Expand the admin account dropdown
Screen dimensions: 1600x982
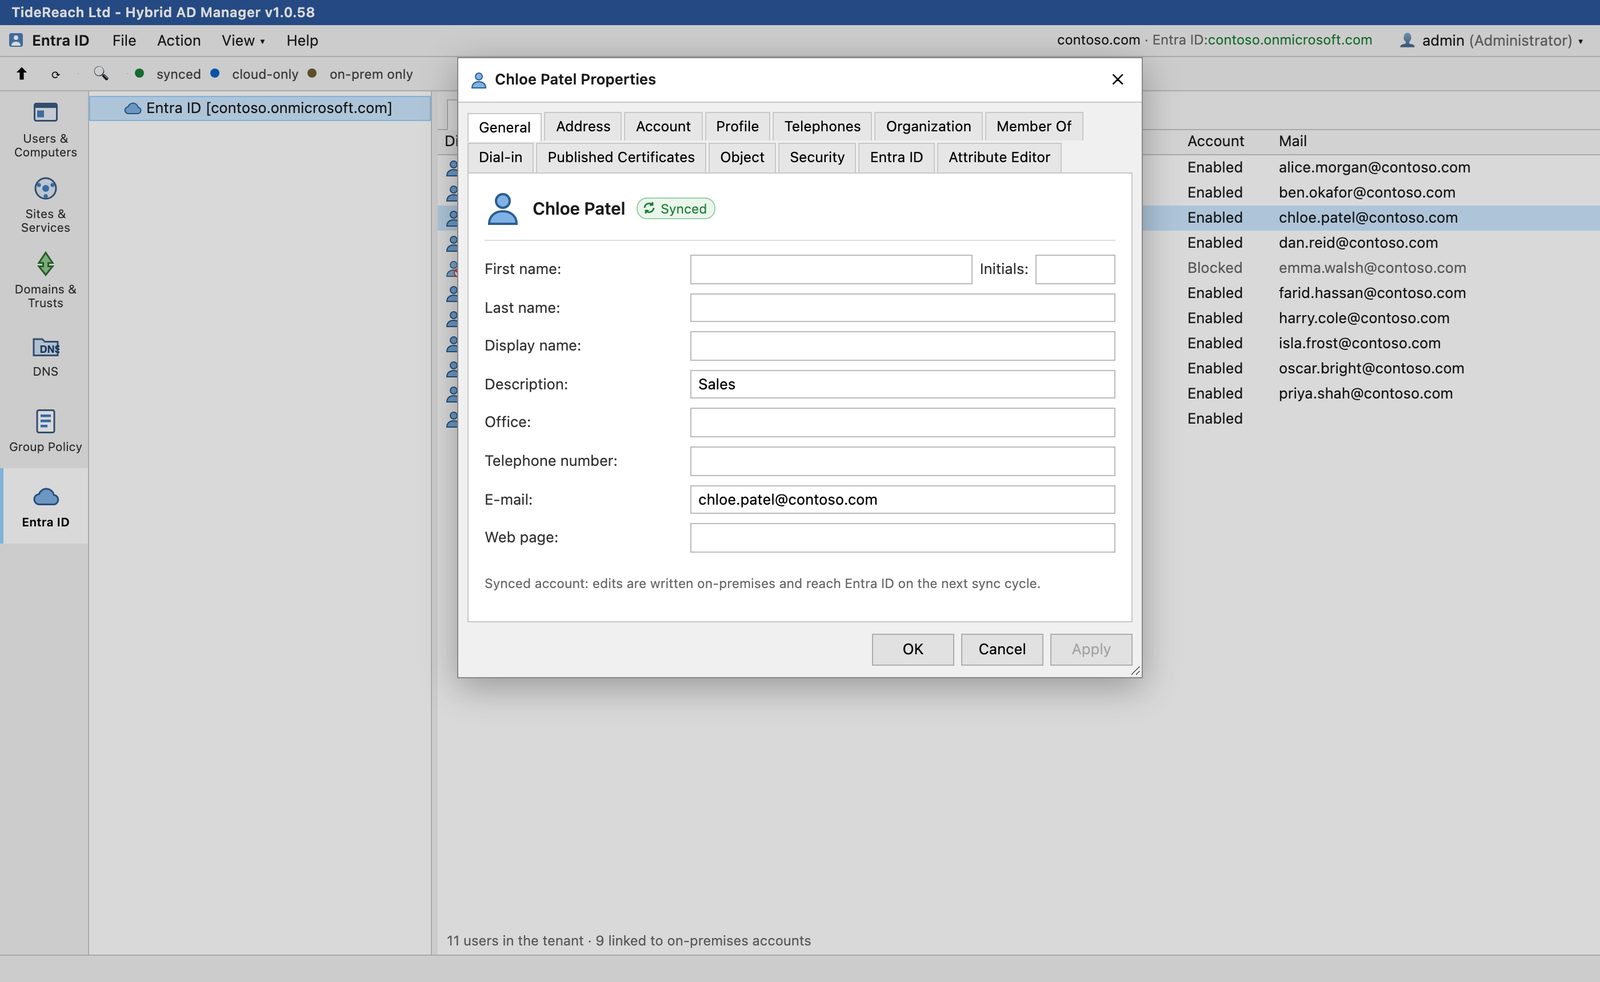tap(1491, 41)
